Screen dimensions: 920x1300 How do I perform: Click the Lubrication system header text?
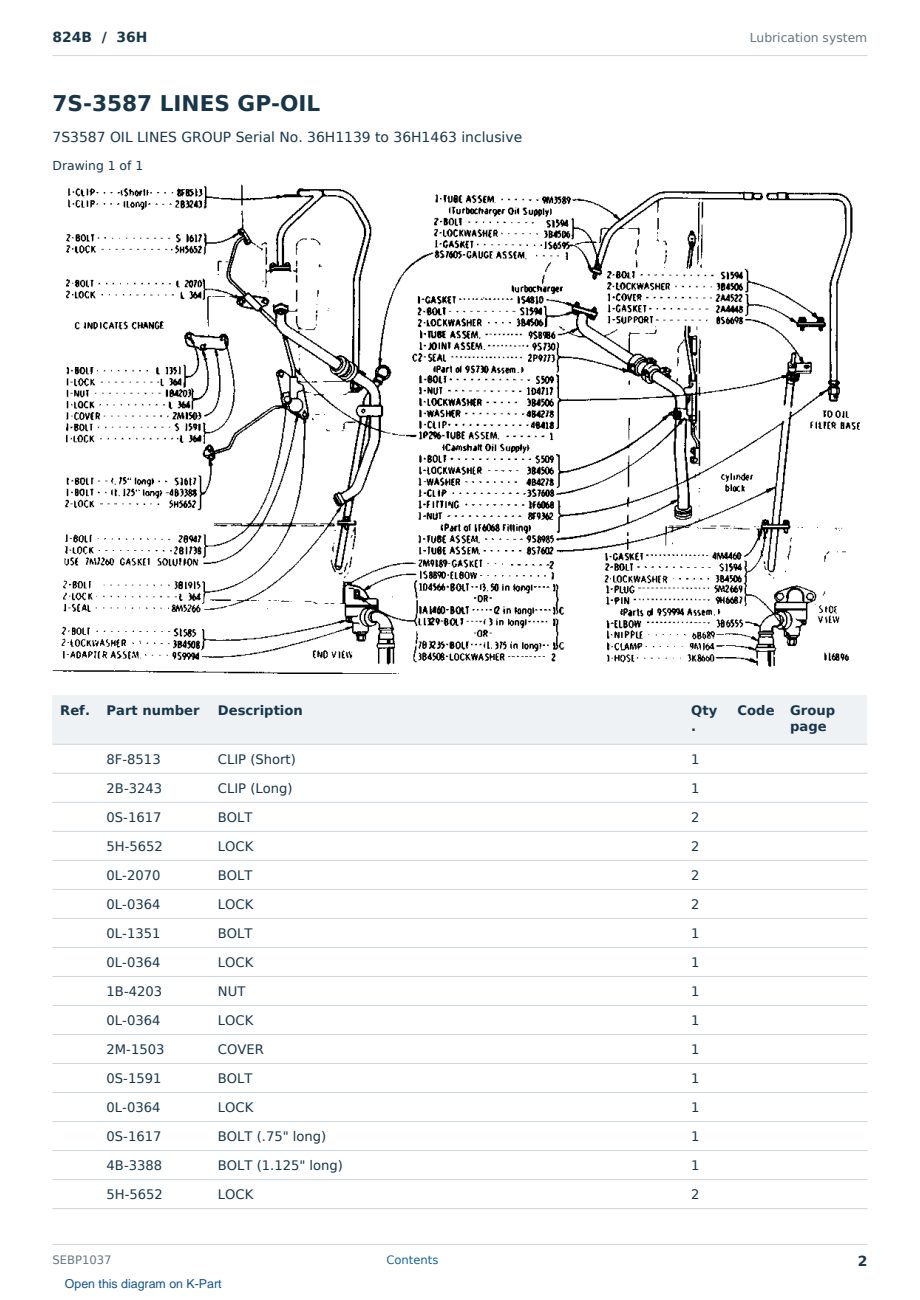tap(808, 38)
